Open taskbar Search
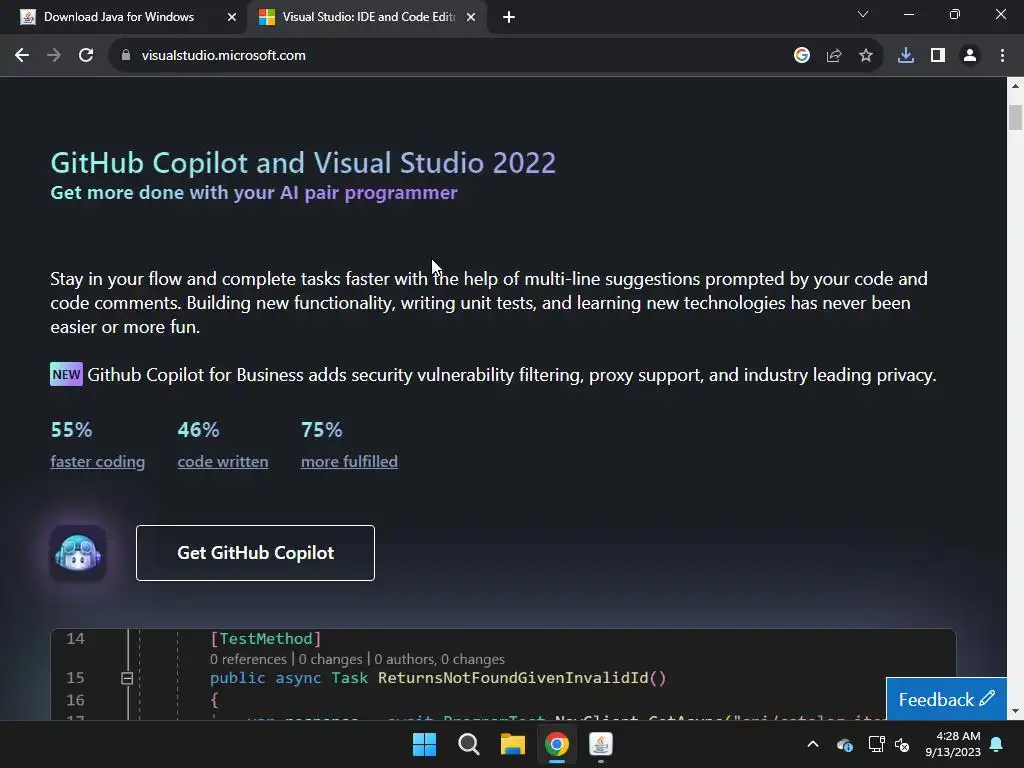Screen dimensions: 1024x768 (468, 744)
